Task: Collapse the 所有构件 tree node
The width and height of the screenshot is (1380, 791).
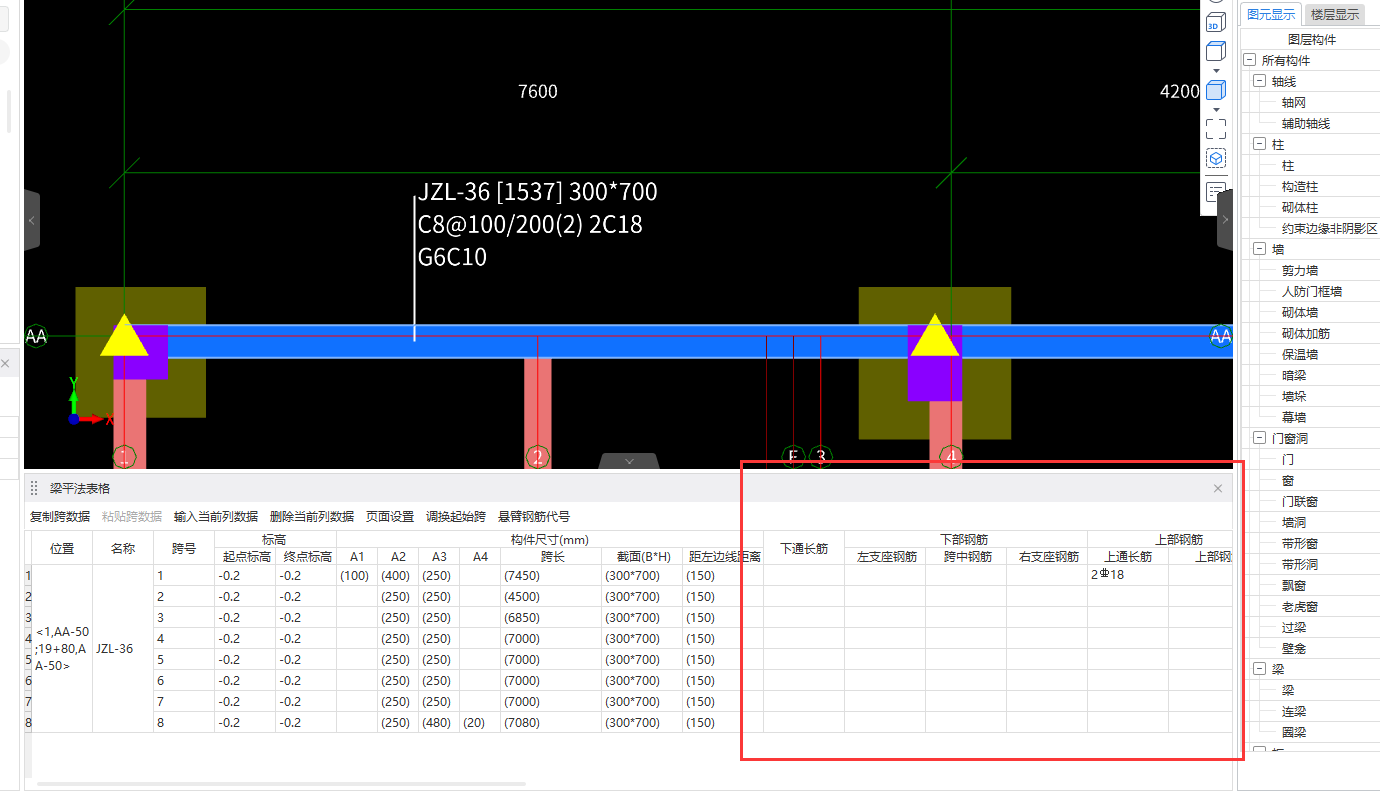Action: click(1249, 61)
